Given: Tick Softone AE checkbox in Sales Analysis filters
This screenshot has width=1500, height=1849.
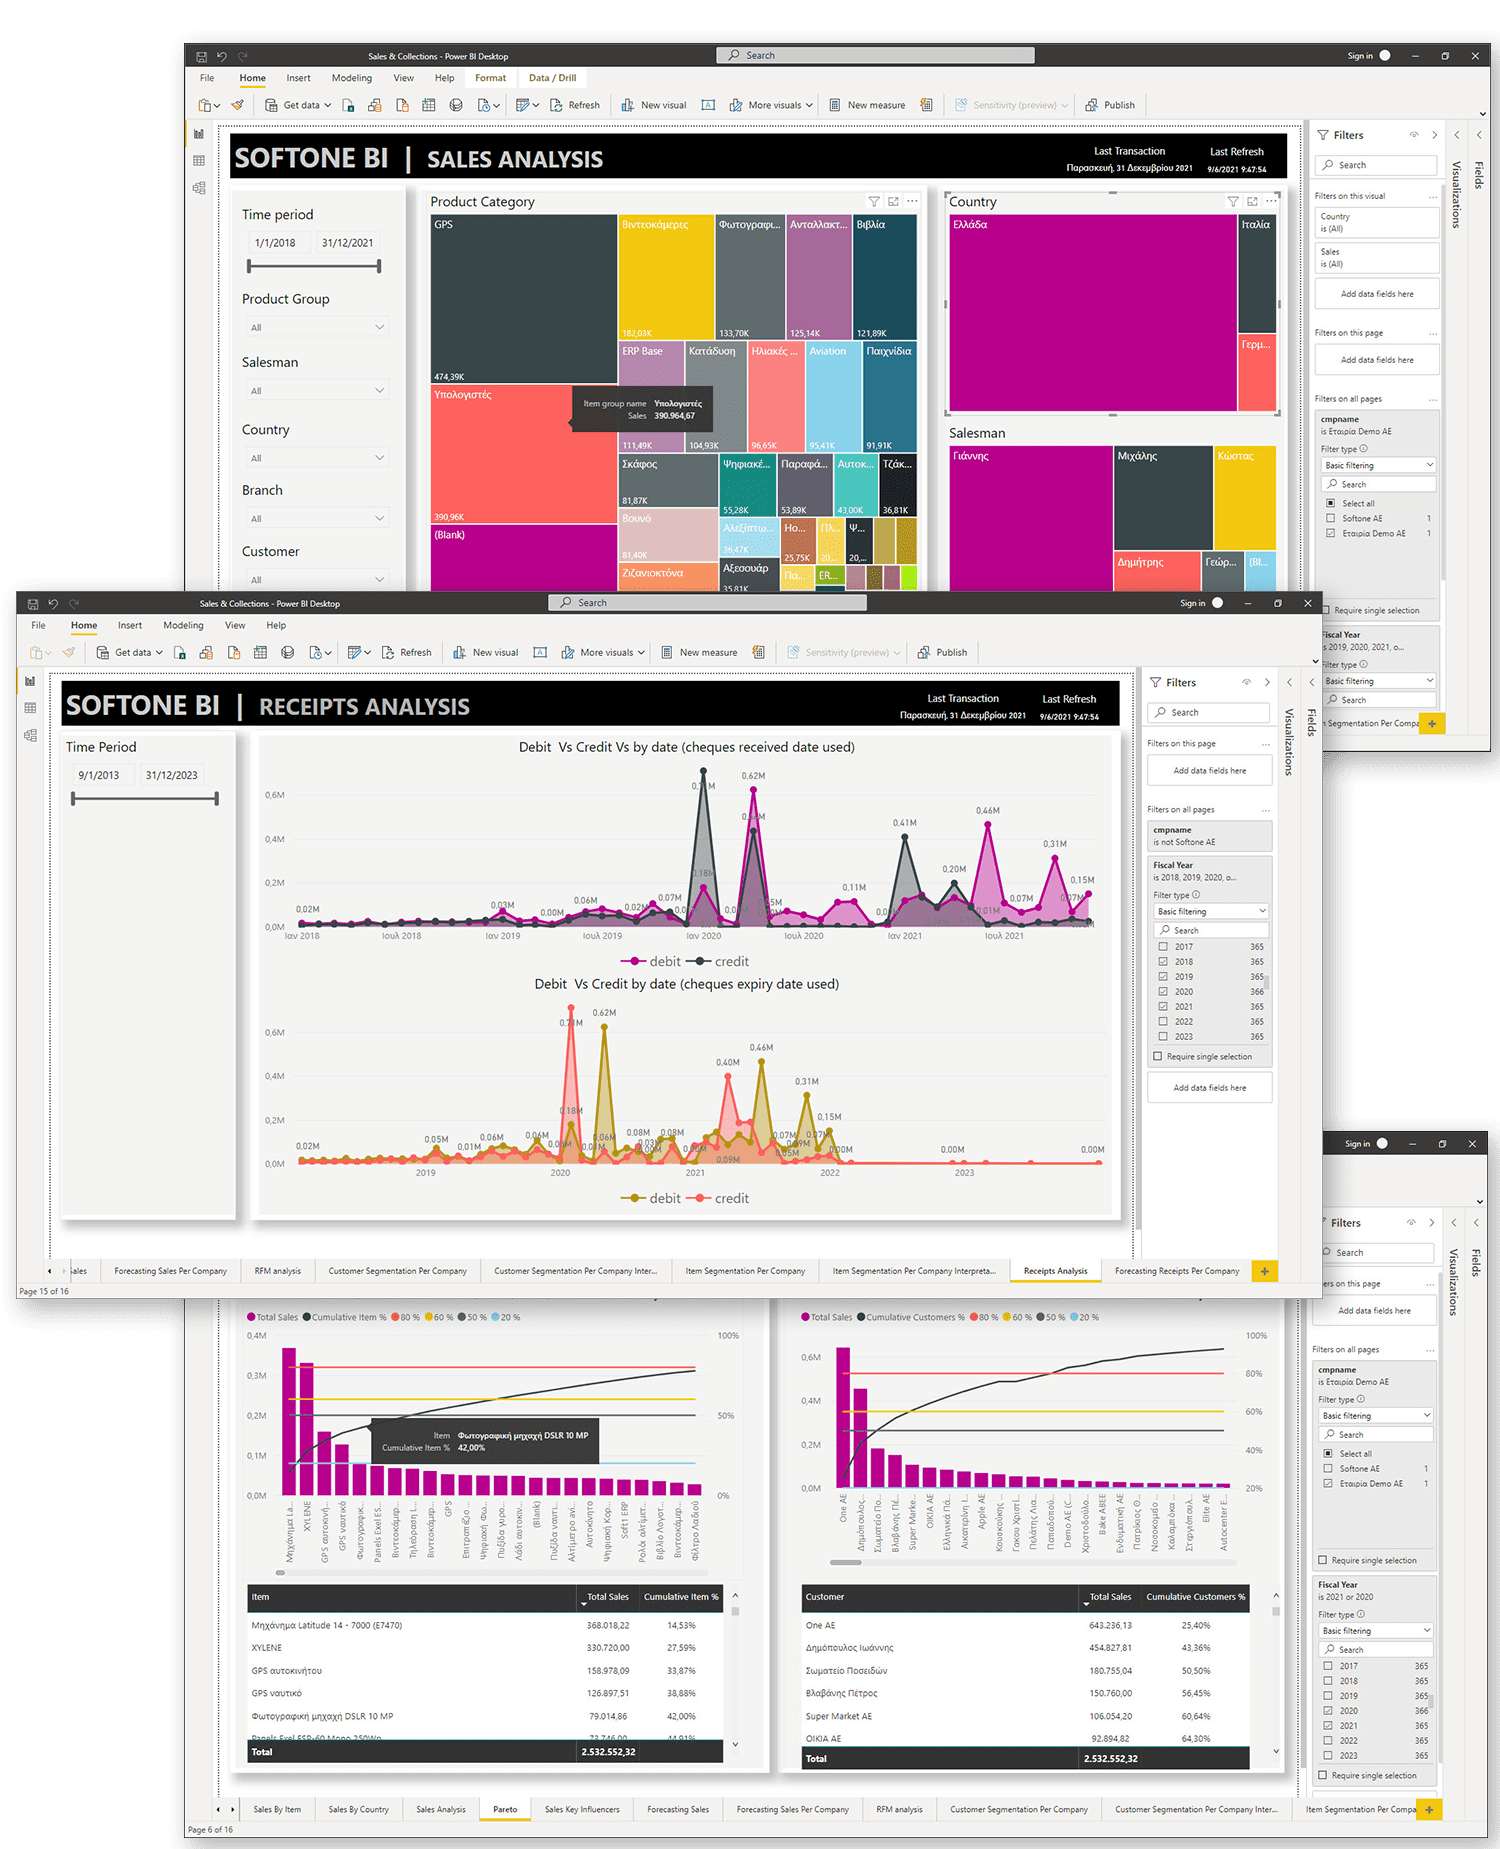Looking at the screenshot, I should pos(1330,519).
